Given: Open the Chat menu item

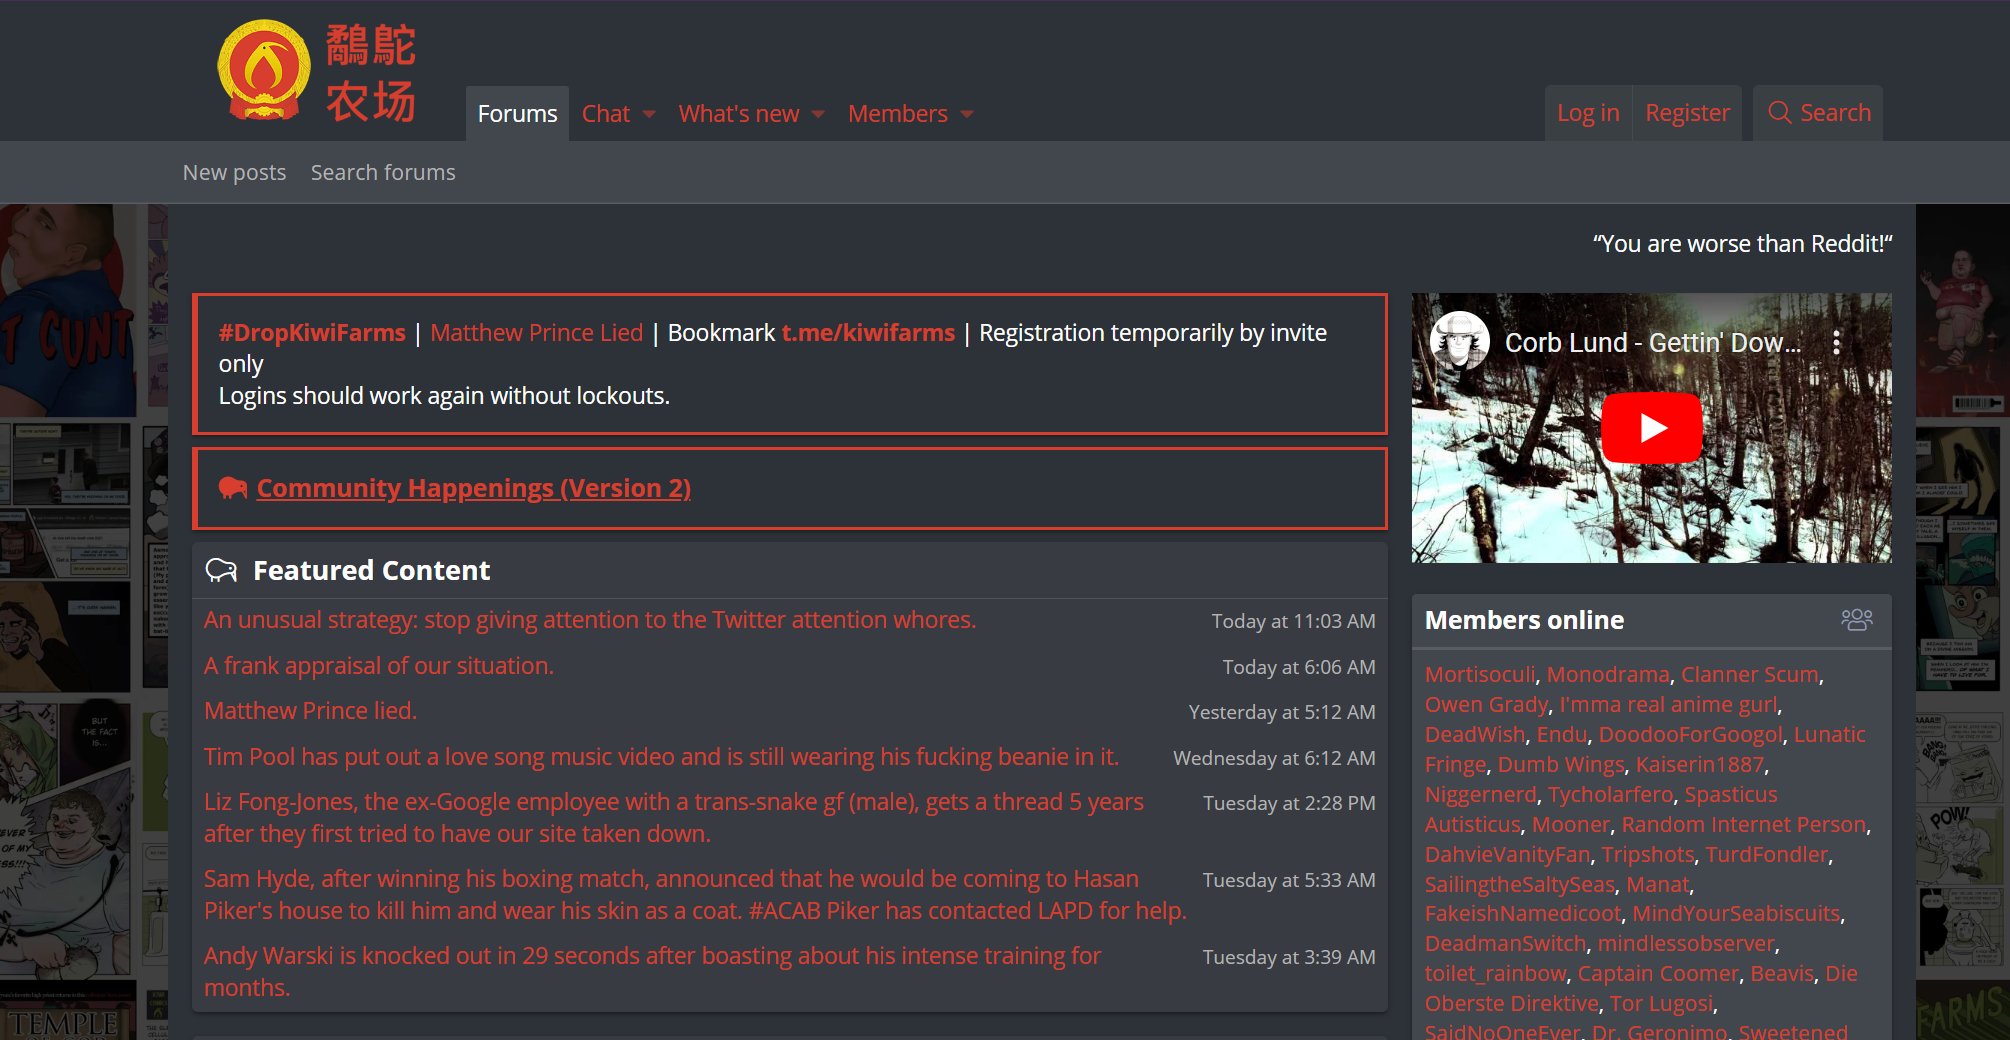Looking at the screenshot, I should click(606, 114).
